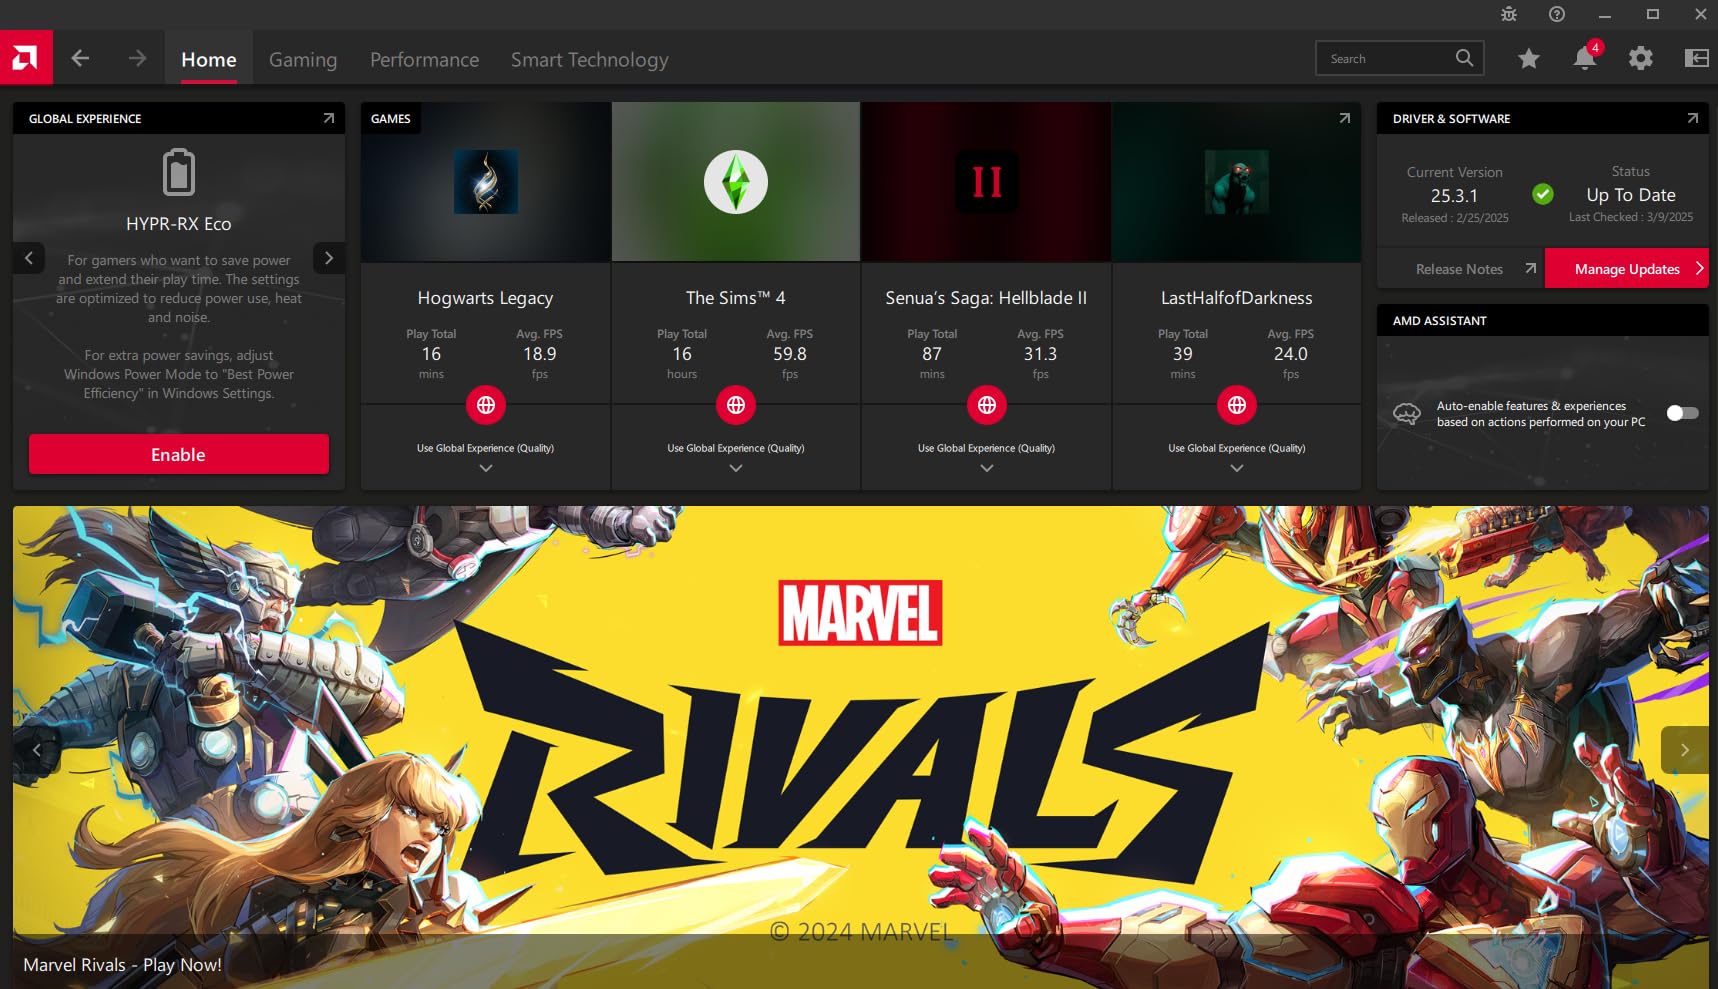Open the favorites star icon
This screenshot has width=1718, height=989.
(1528, 59)
